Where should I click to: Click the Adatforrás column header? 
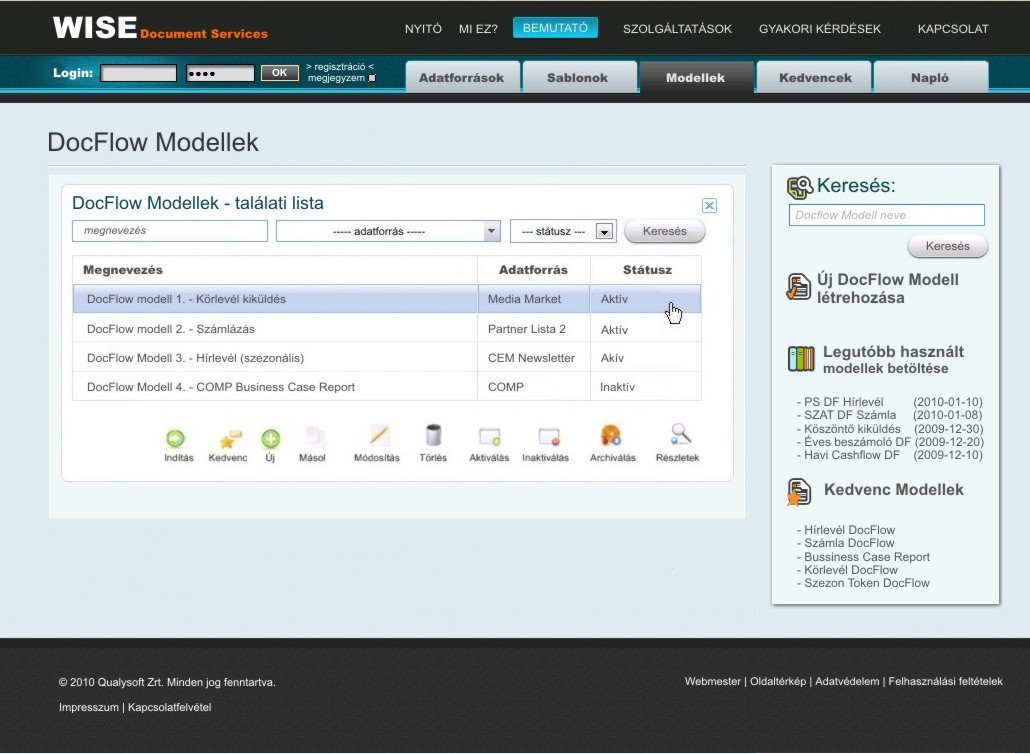(x=533, y=270)
